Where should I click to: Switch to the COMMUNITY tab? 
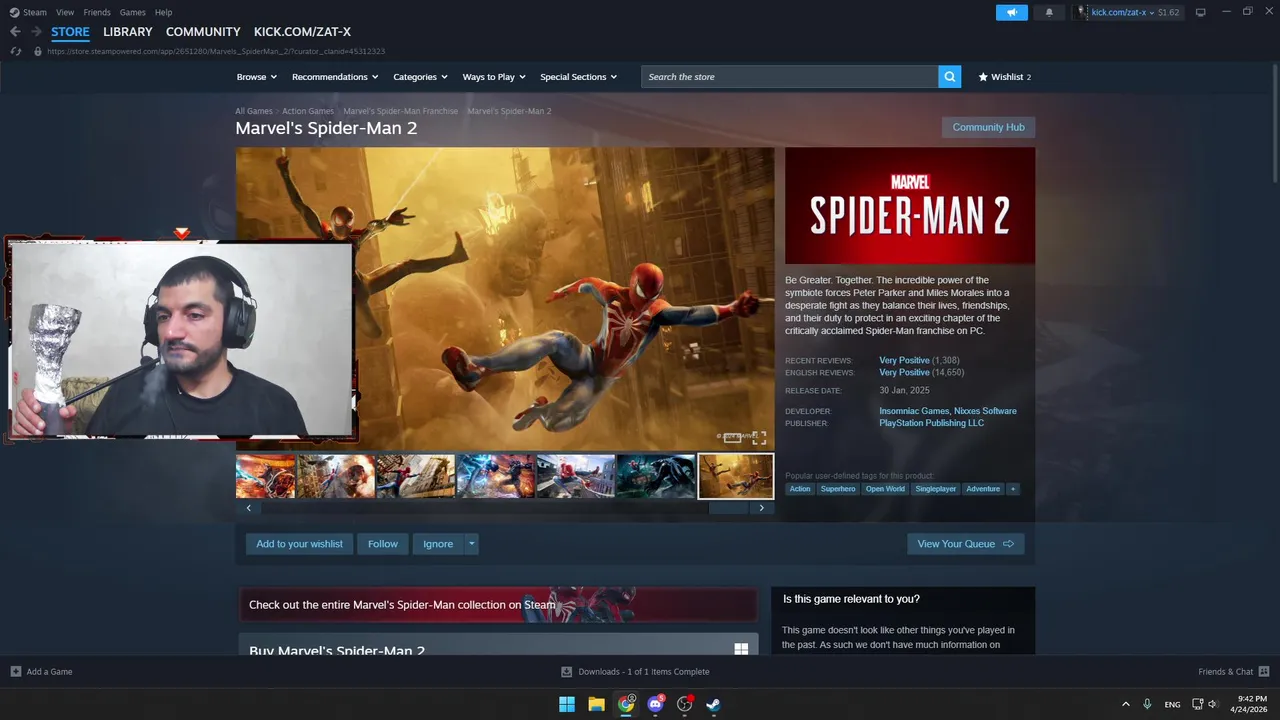(x=203, y=32)
